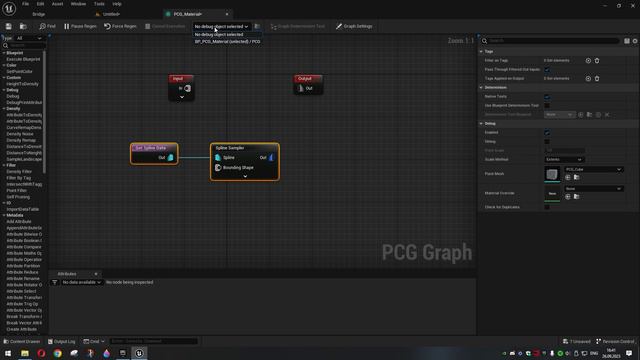The height and width of the screenshot is (360, 640).
Task: Select Execute Blueprint in node palette
Action: point(23,59)
